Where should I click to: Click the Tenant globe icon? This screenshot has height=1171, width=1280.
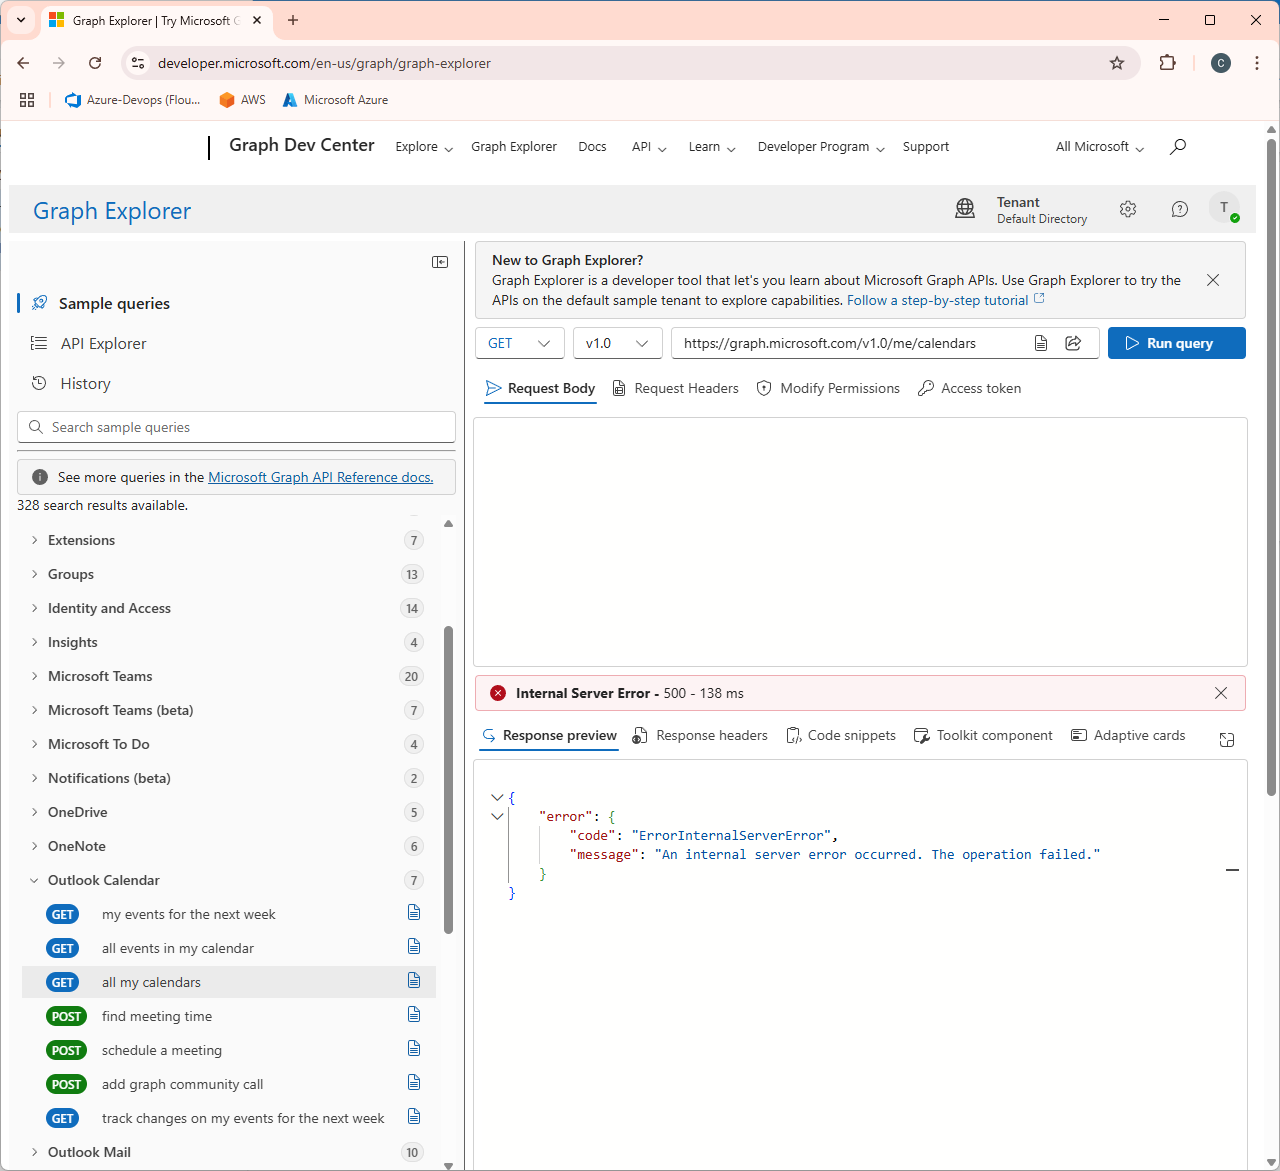965,208
